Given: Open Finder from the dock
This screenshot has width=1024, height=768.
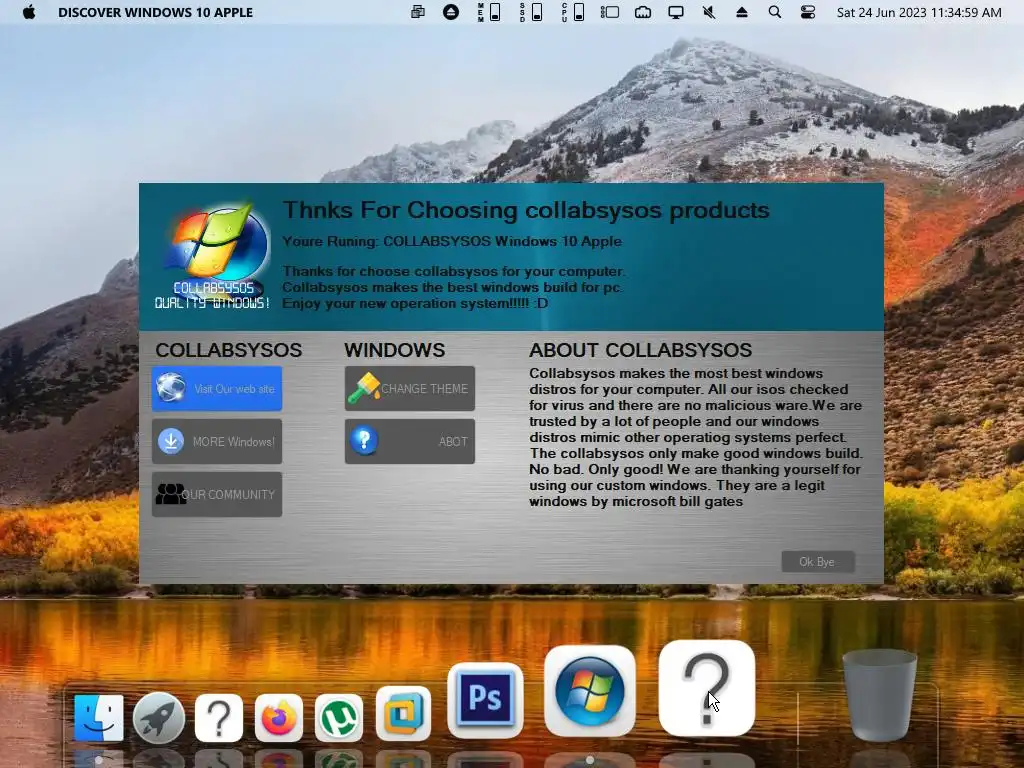Looking at the screenshot, I should [x=99, y=718].
